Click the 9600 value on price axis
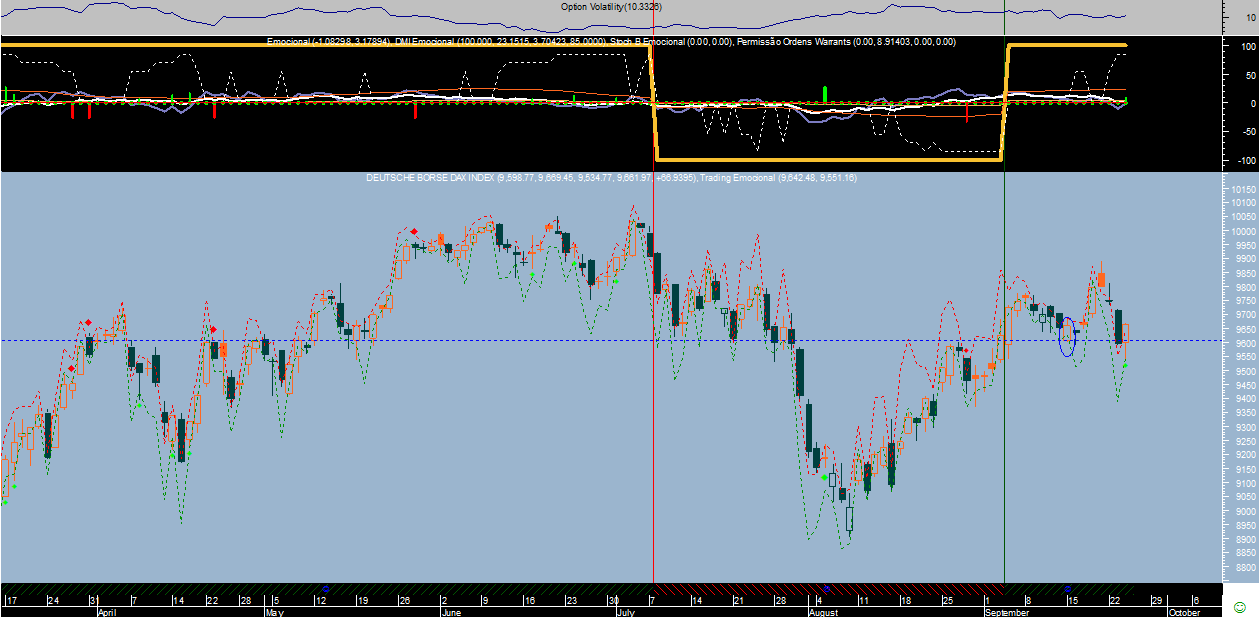Image resolution: width=1259 pixels, height=617 pixels. coord(1244,343)
